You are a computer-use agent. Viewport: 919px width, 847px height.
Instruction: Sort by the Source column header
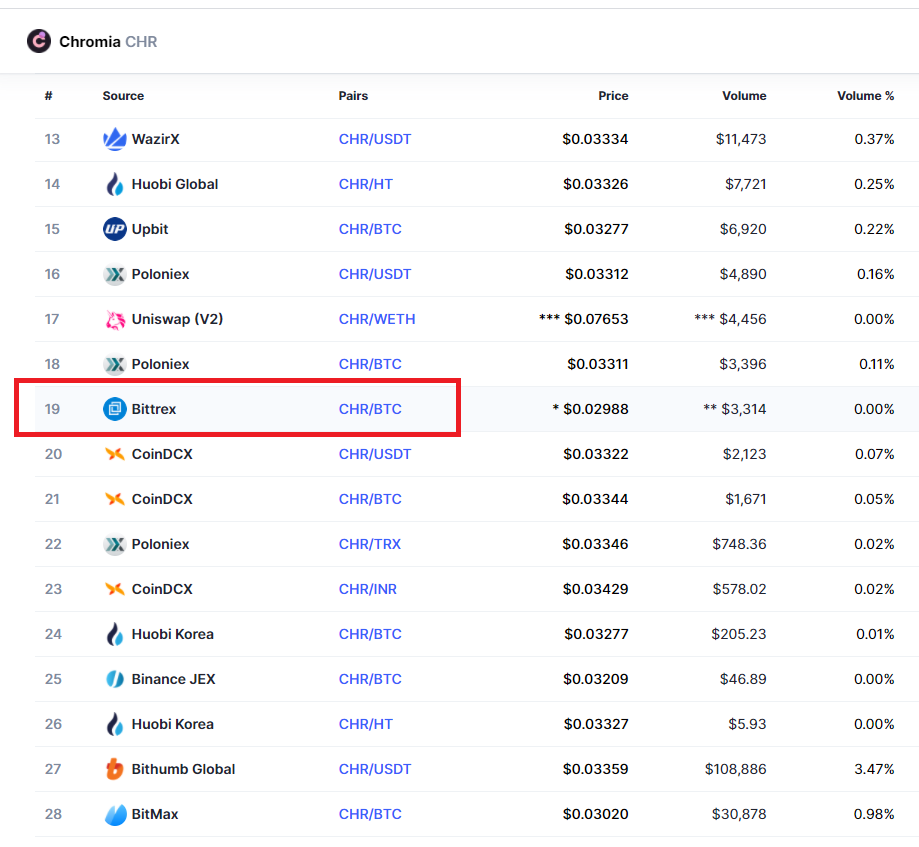click(123, 96)
